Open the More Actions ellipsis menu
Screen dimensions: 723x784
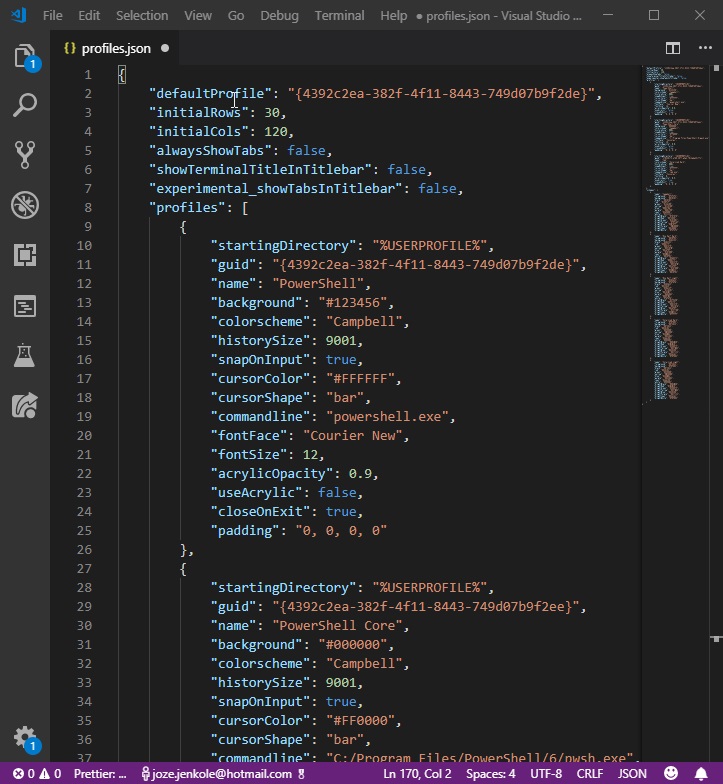click(705, 48)
